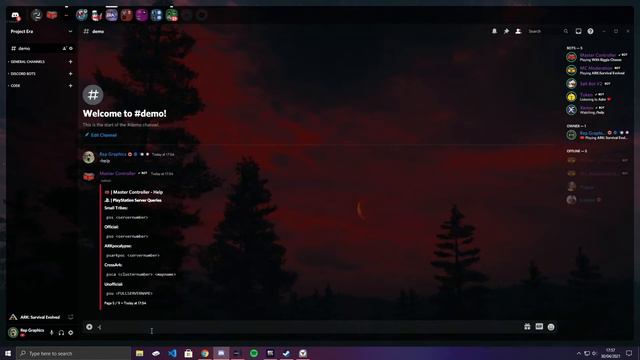This screenshot has height=360, width=640.
Task: Click into the Search field
Action: [x=547, y=31]
